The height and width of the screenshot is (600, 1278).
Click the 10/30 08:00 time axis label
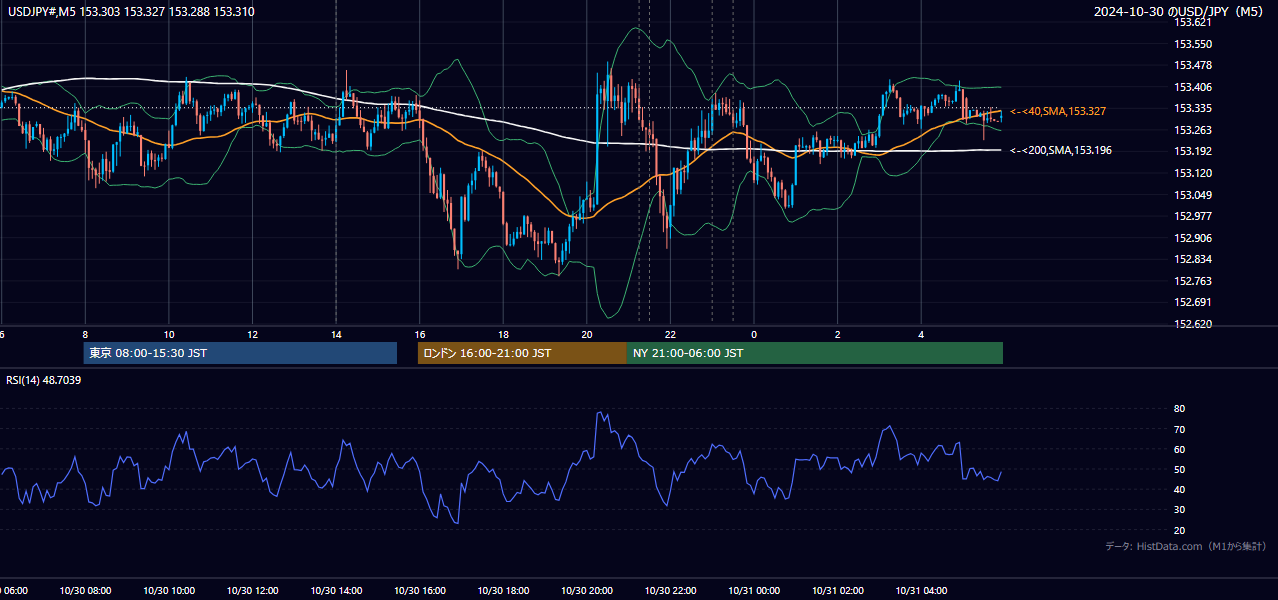(x=87, y=591)
